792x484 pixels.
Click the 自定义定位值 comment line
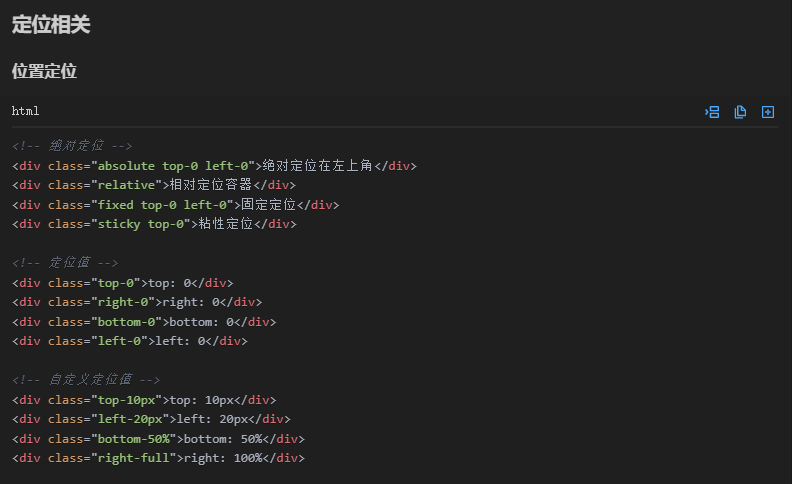pos(86,380)
